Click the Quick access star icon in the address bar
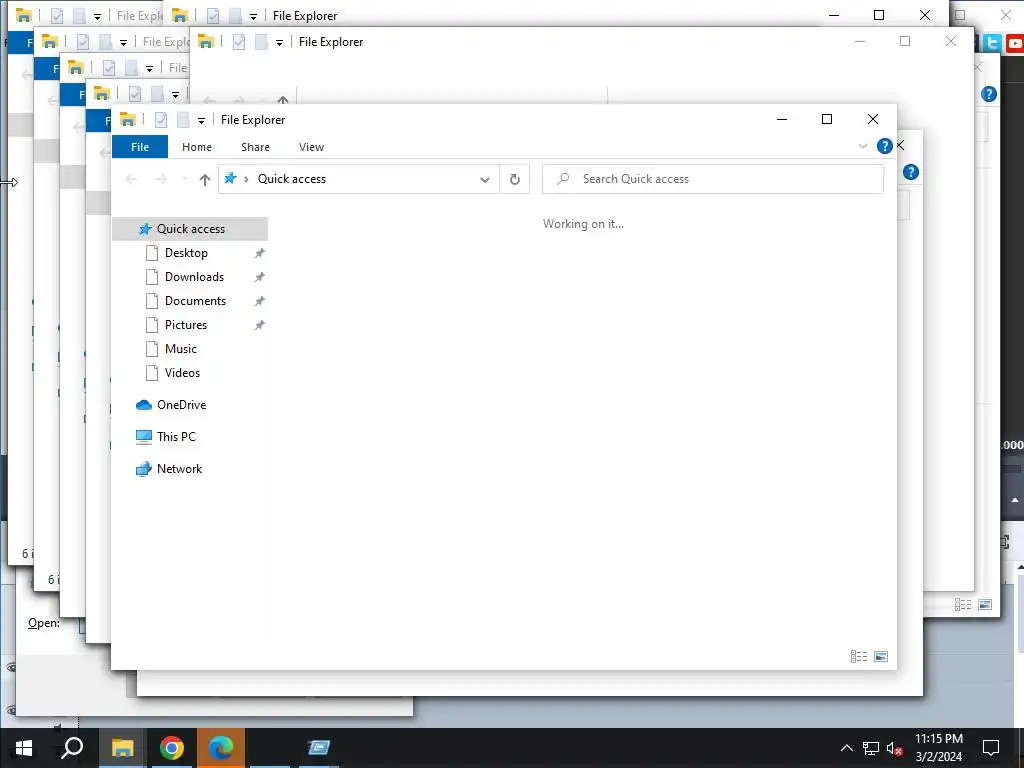The height and width of the screenshot is (768, 1024). [230, 178]
